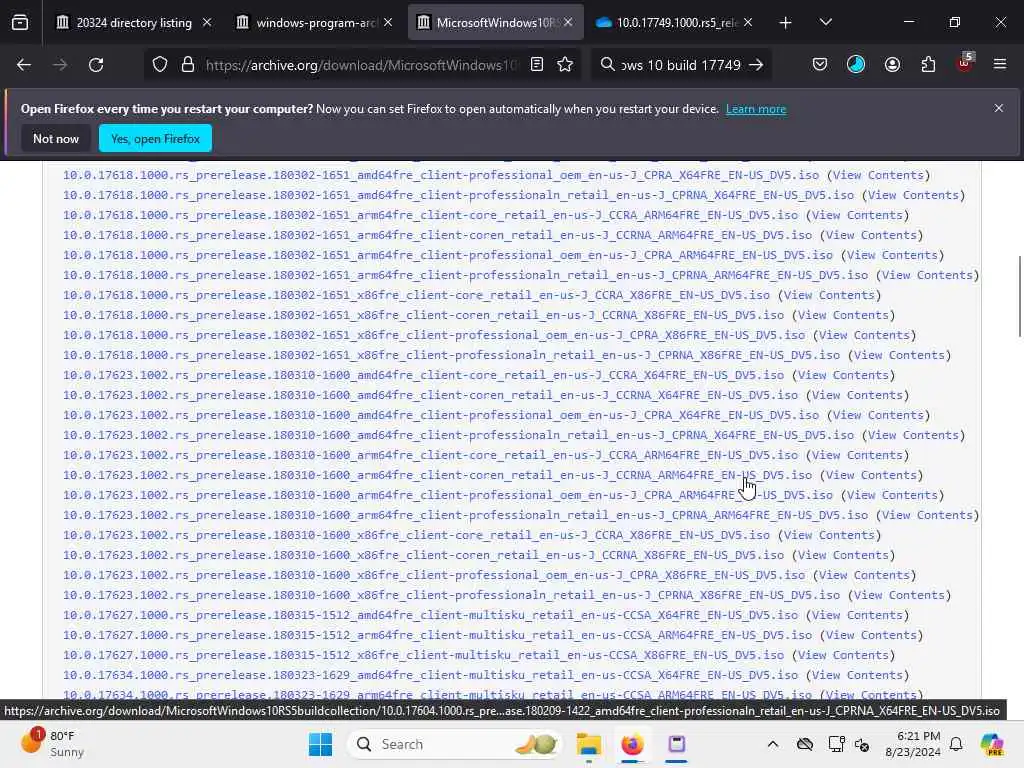Open tracking protection shield icon
Image resolution: width=1024 pixels, height=768 pixels.
160,65
